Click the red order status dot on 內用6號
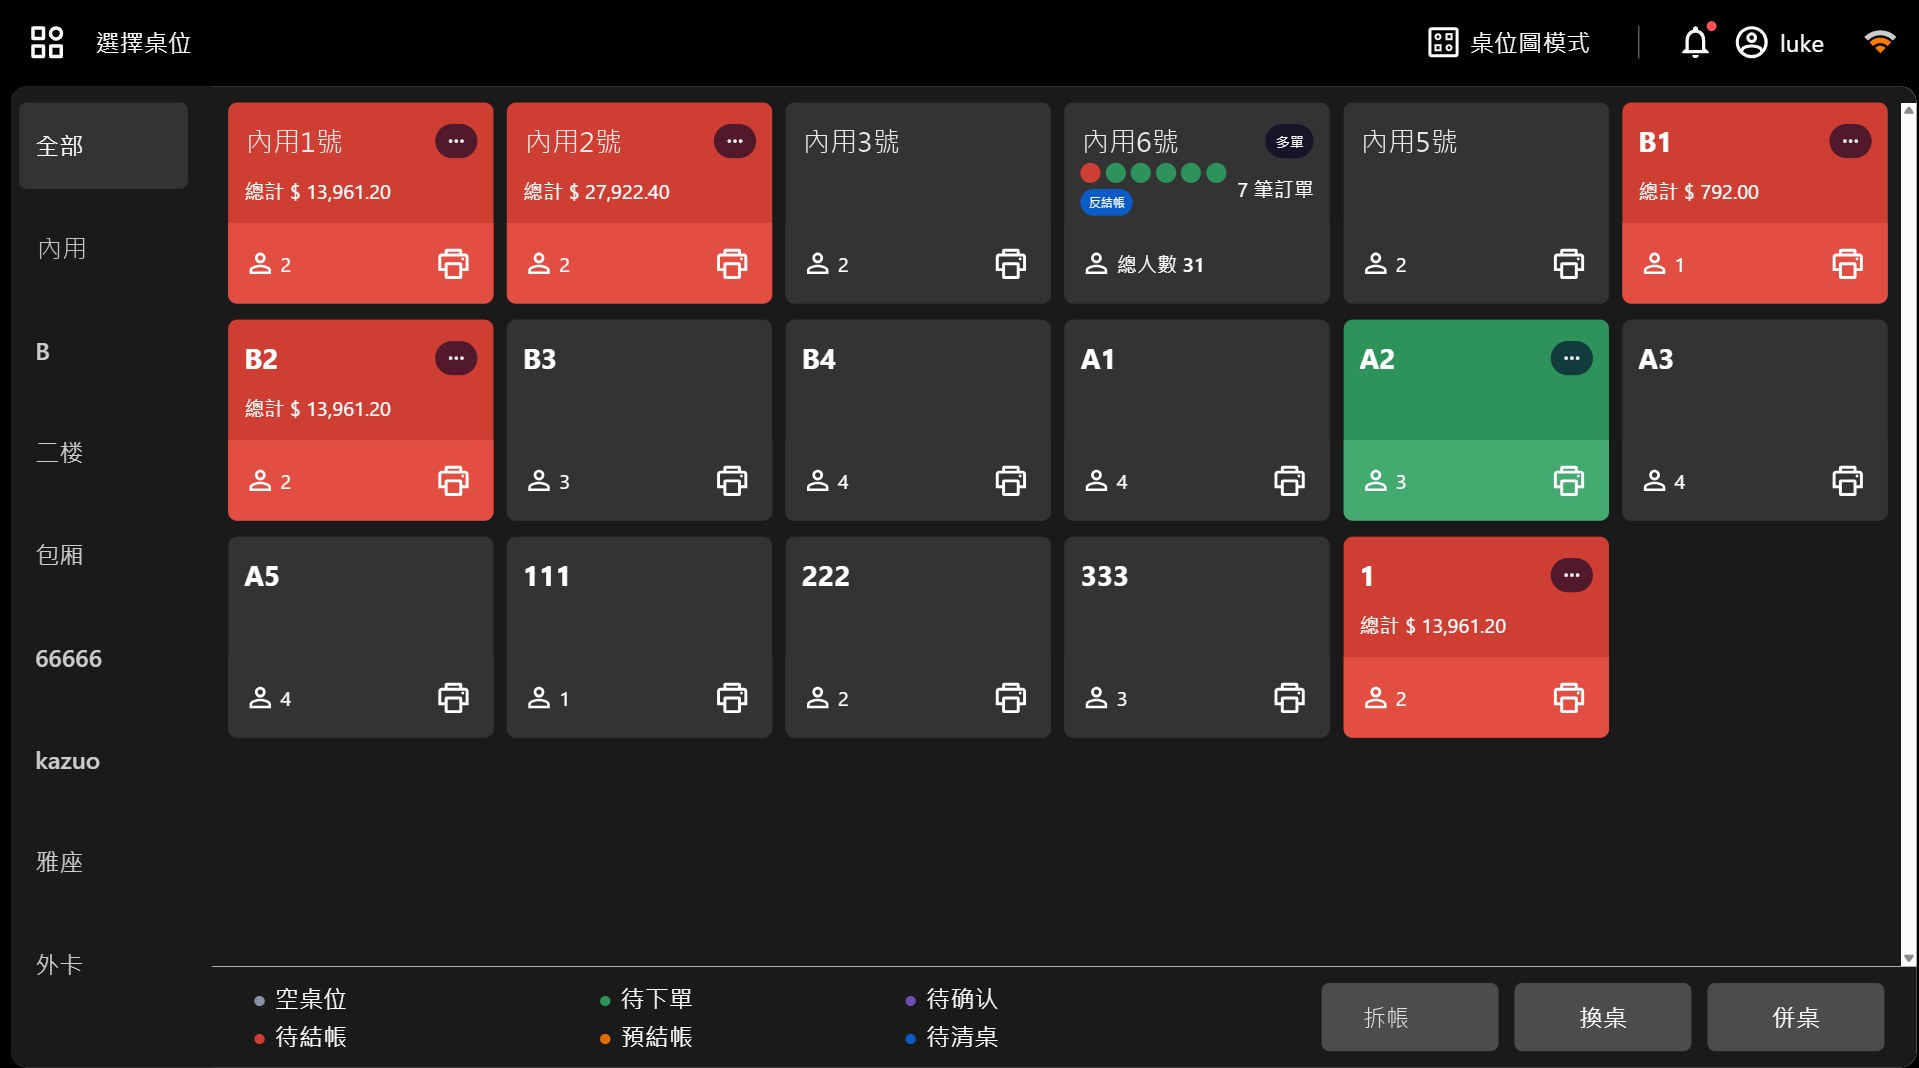This screenshot has height=1068, width=1919. tap(1090, 173)
